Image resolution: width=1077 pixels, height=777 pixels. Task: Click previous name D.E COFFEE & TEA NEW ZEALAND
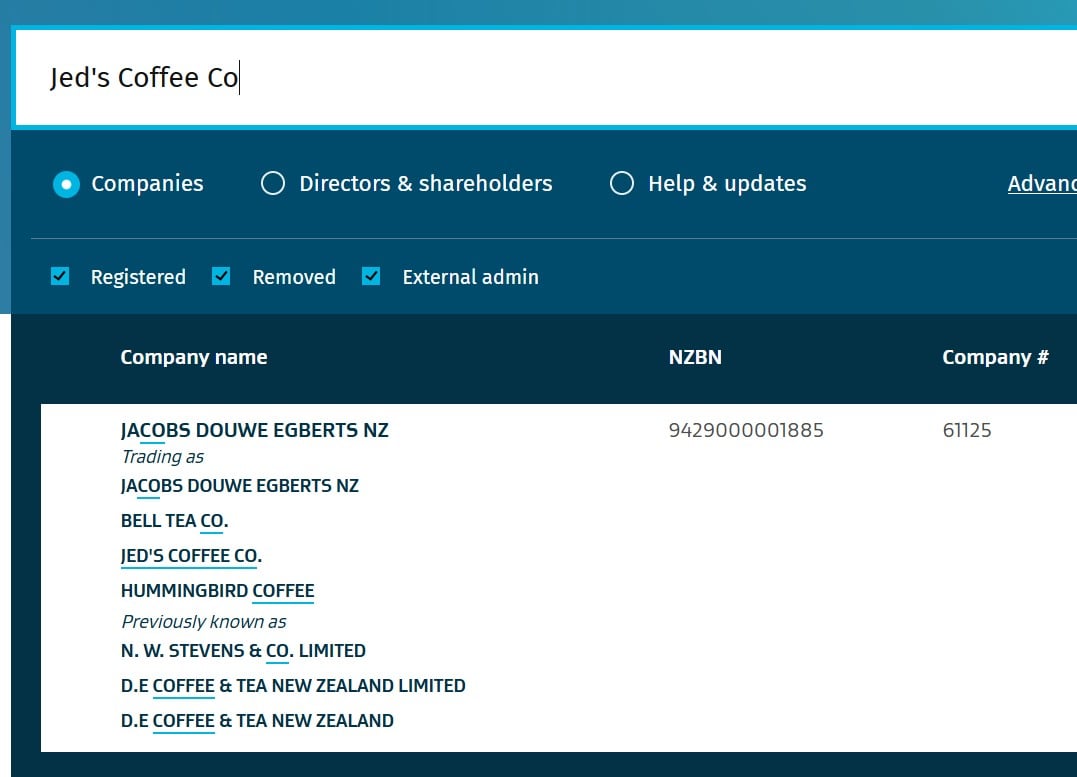[257, 721]
